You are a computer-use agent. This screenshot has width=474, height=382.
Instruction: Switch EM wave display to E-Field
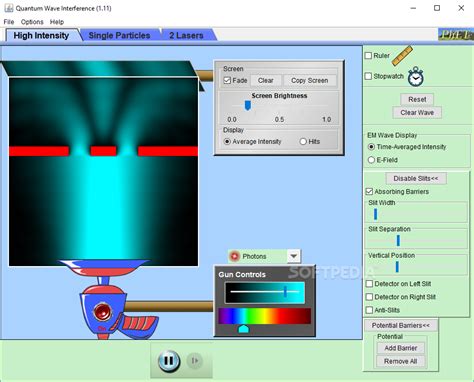(x=371, y=160)
